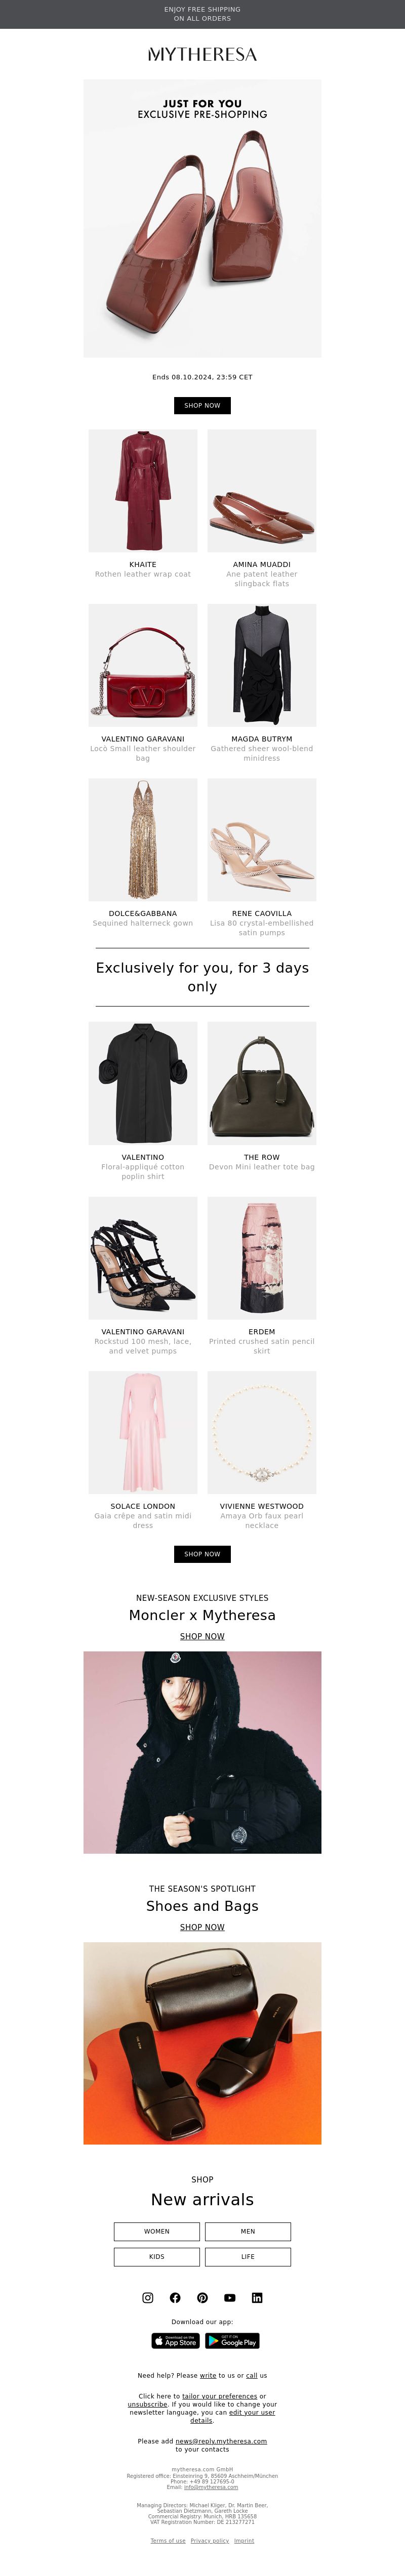The width and height of the screenshot is (405, 2576).
Task: Get the app on Google Play badge
Action: [232, 2340]
